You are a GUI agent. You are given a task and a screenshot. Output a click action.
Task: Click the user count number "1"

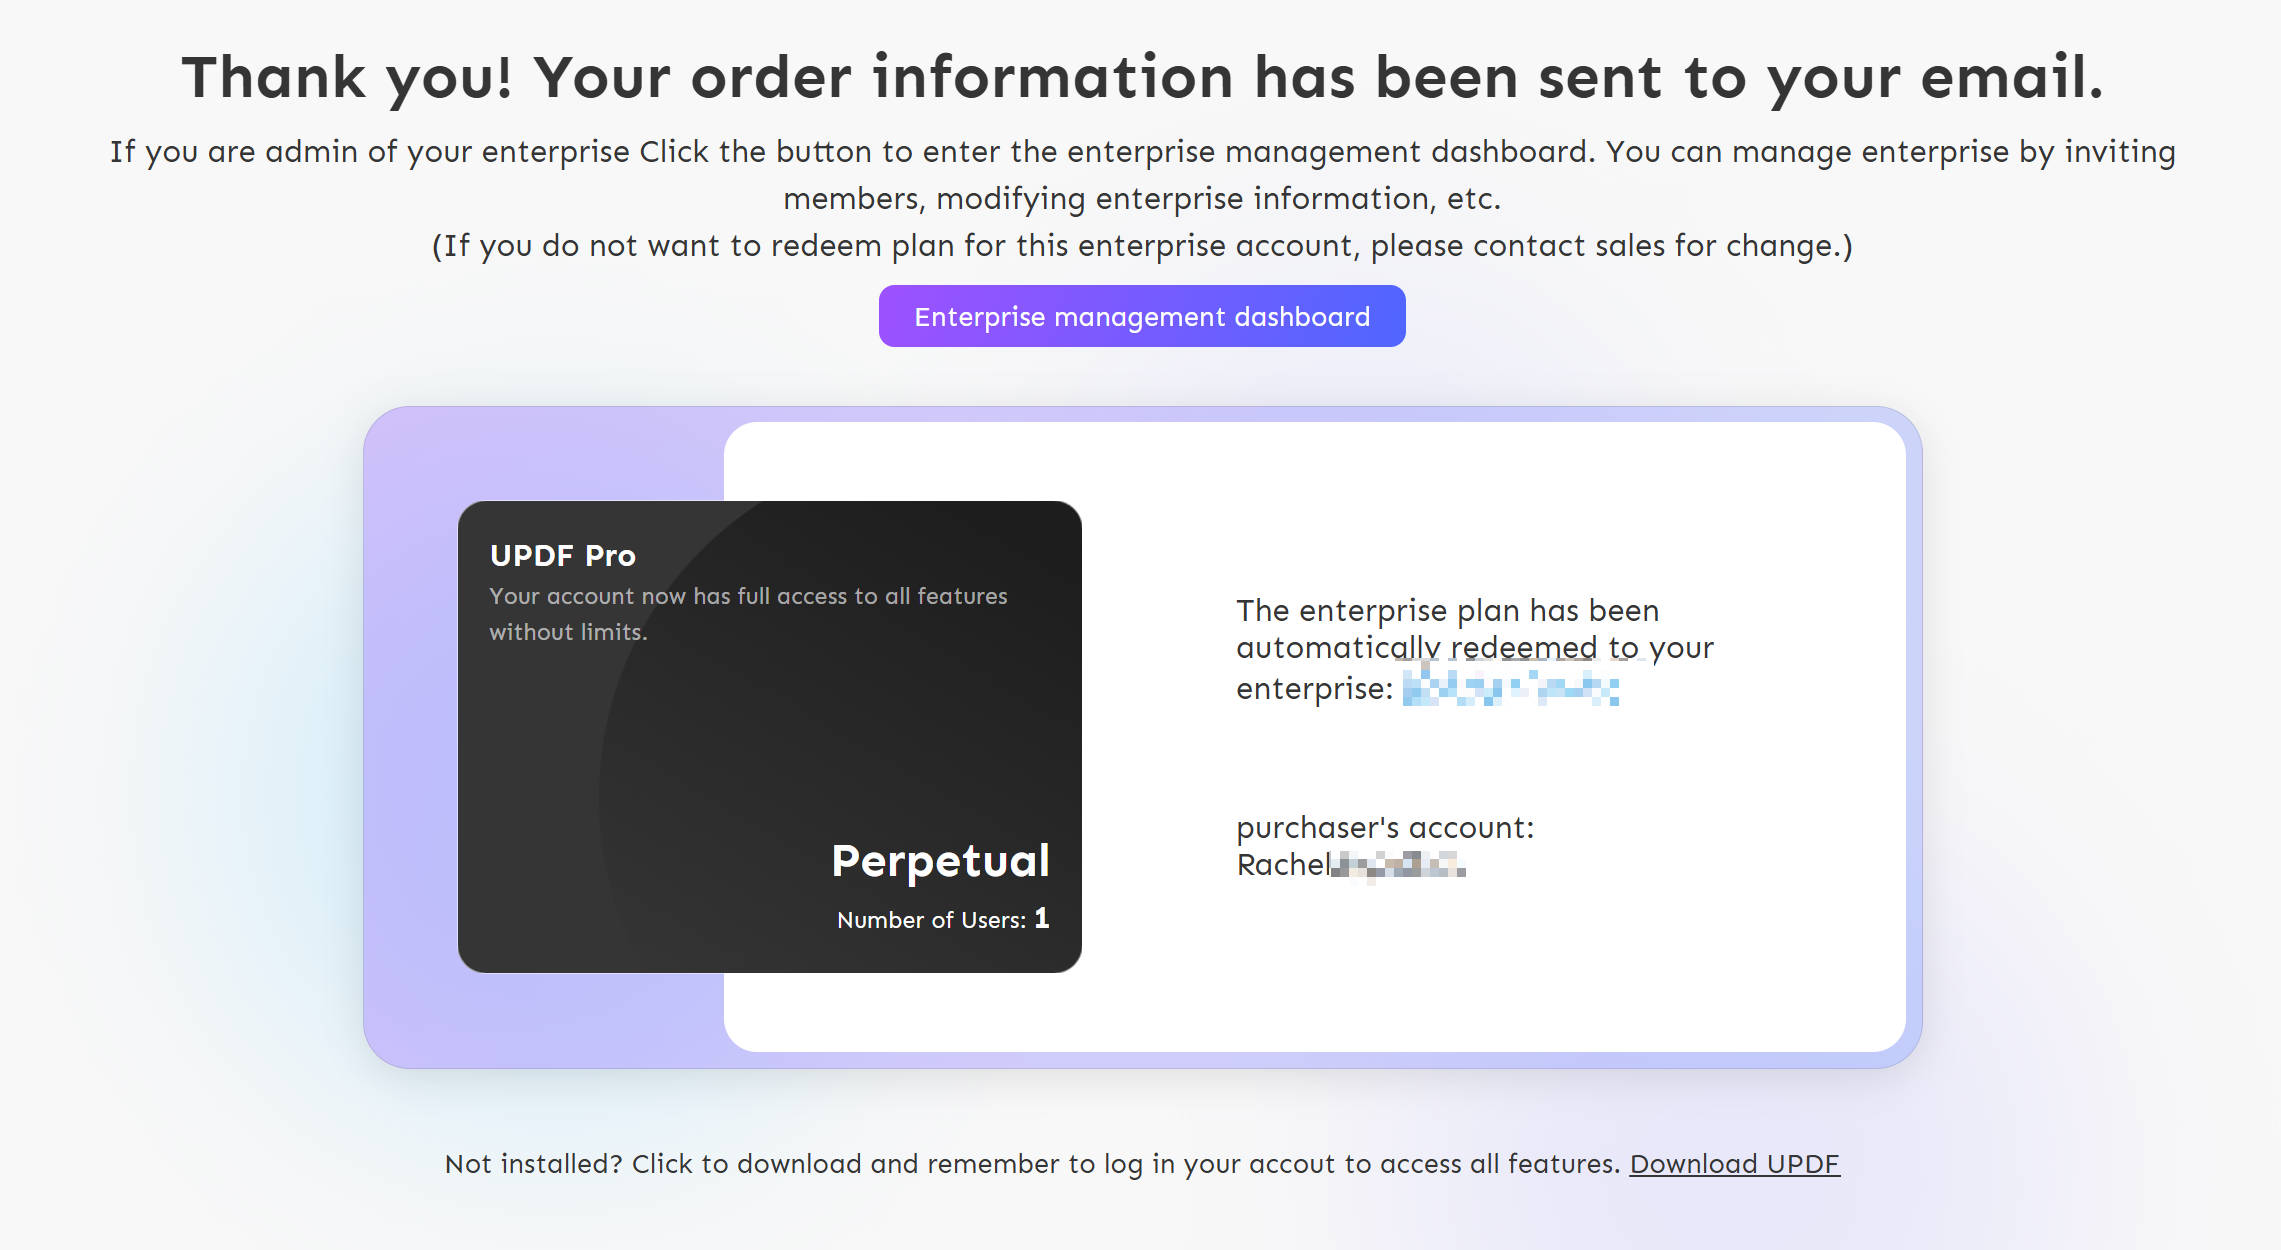click(x=1041, y=918)
